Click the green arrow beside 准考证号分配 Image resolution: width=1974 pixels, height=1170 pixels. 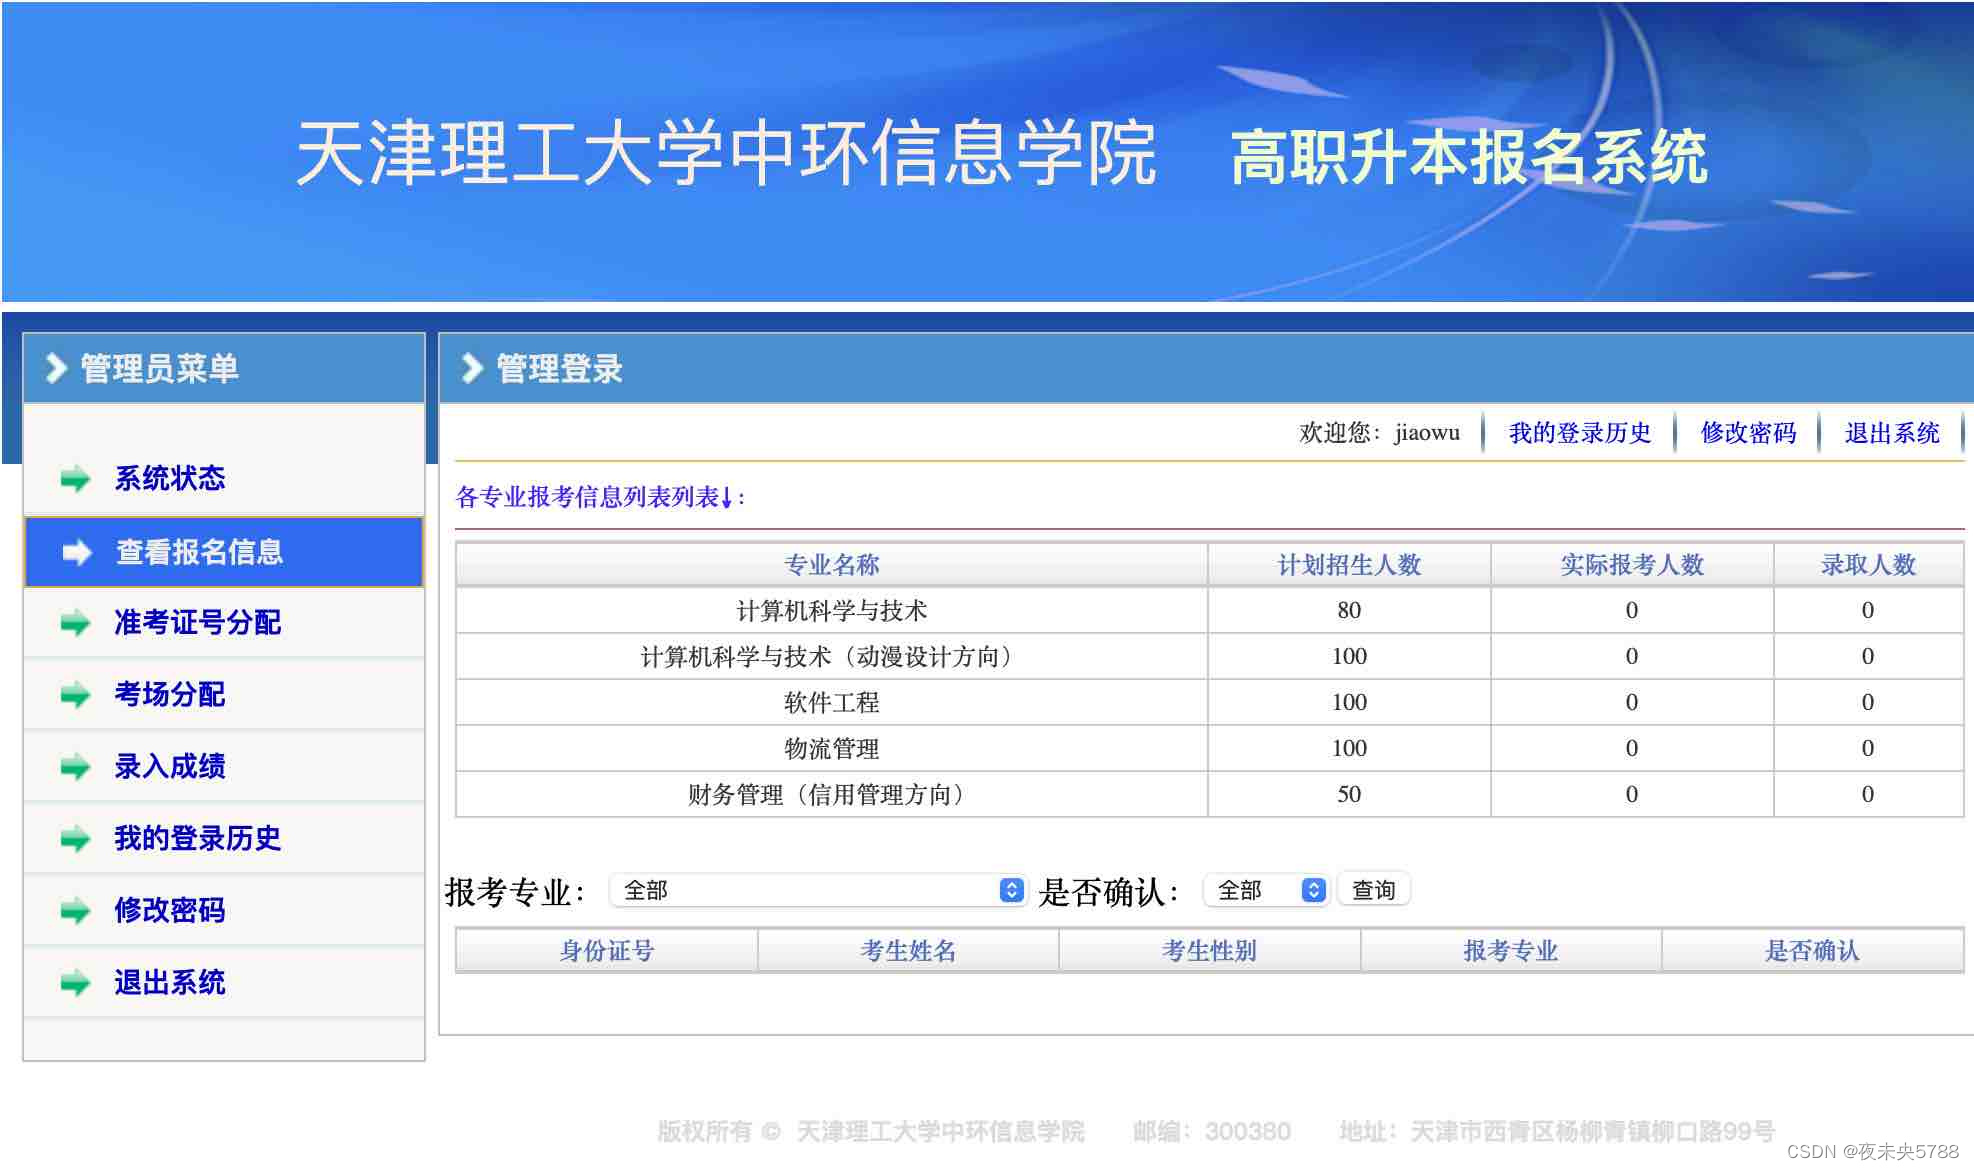pos(75,623)
